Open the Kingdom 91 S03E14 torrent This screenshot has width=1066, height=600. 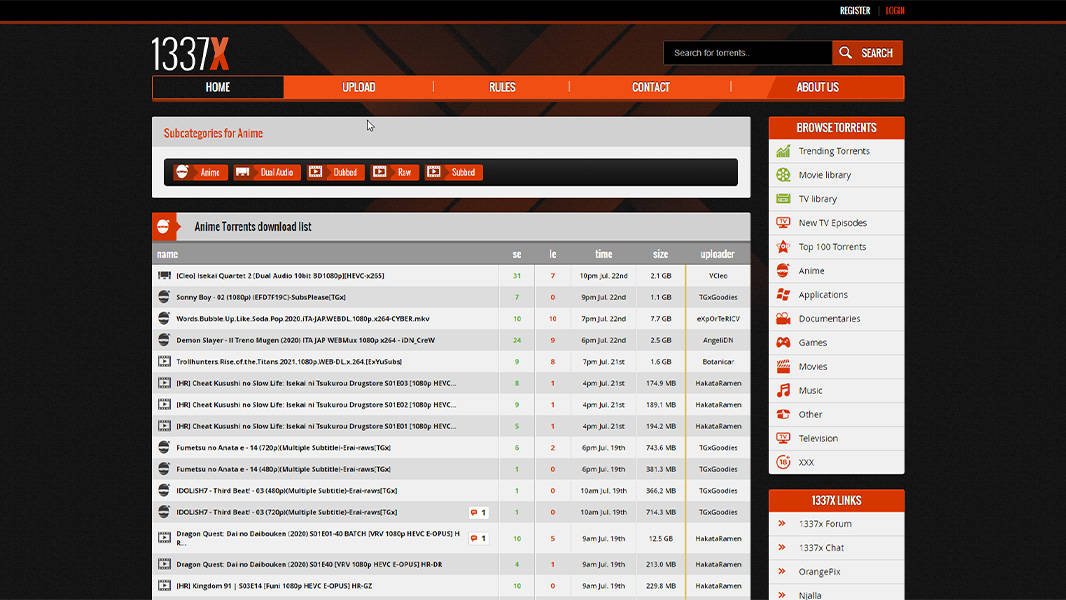coord(274,586)
